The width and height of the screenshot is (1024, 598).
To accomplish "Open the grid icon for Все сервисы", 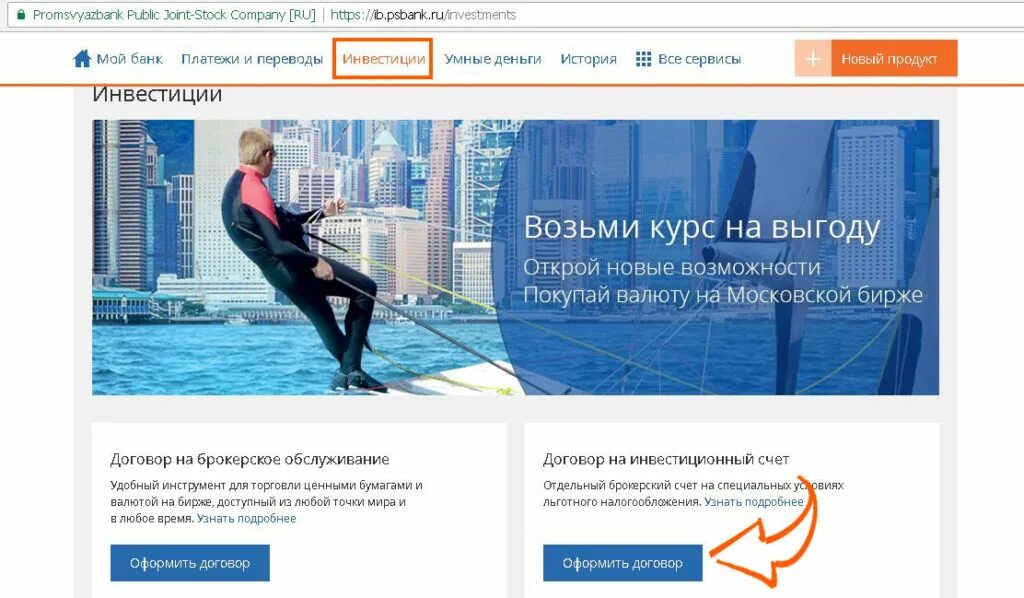I will (643, 59).
